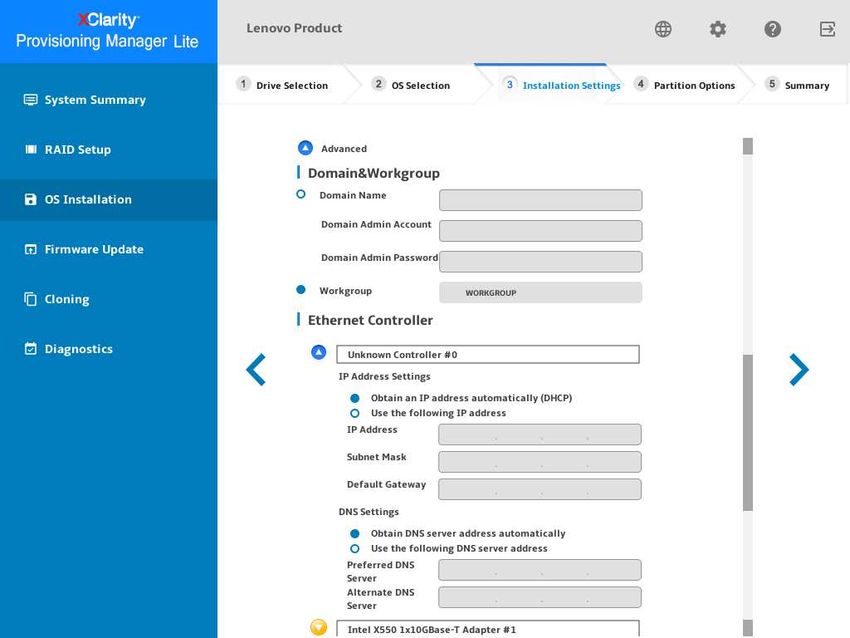
Task: Click the Domain Name input field
Action: [540, 200]
